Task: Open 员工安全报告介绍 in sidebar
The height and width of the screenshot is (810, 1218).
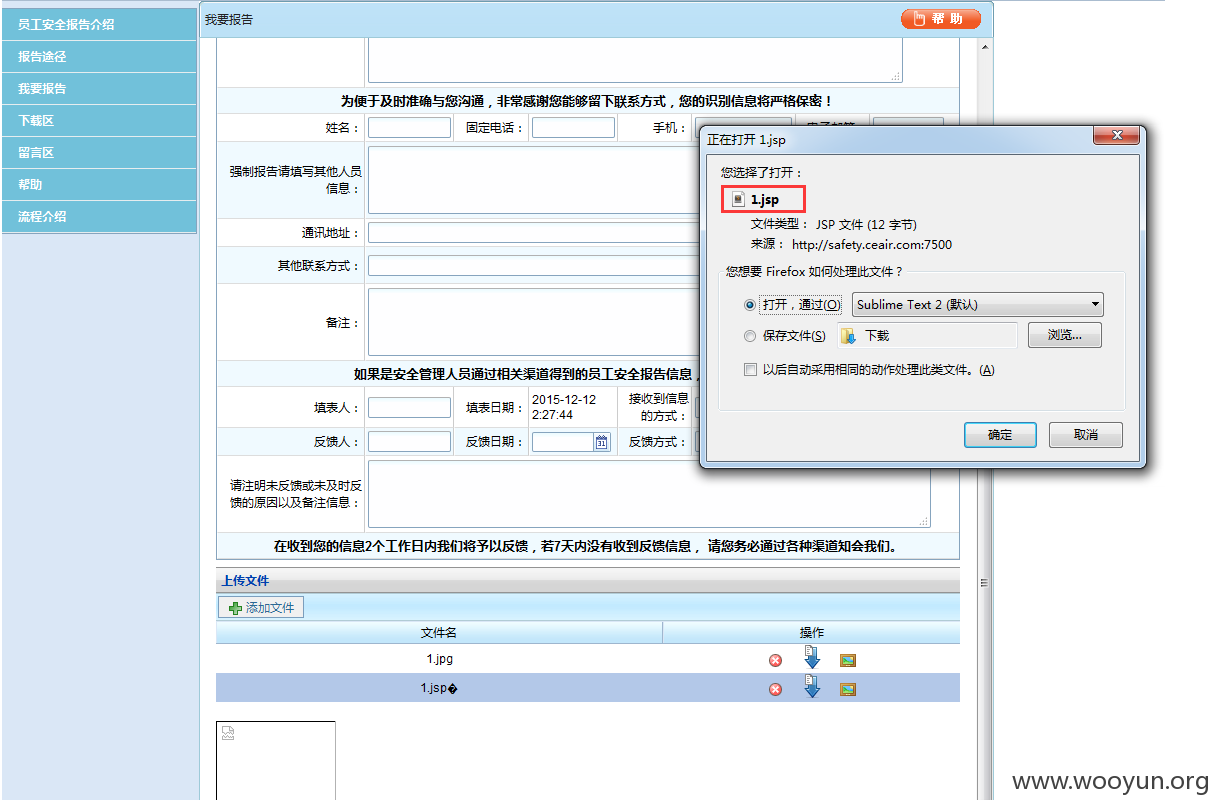Action: (x=99, y=24)
